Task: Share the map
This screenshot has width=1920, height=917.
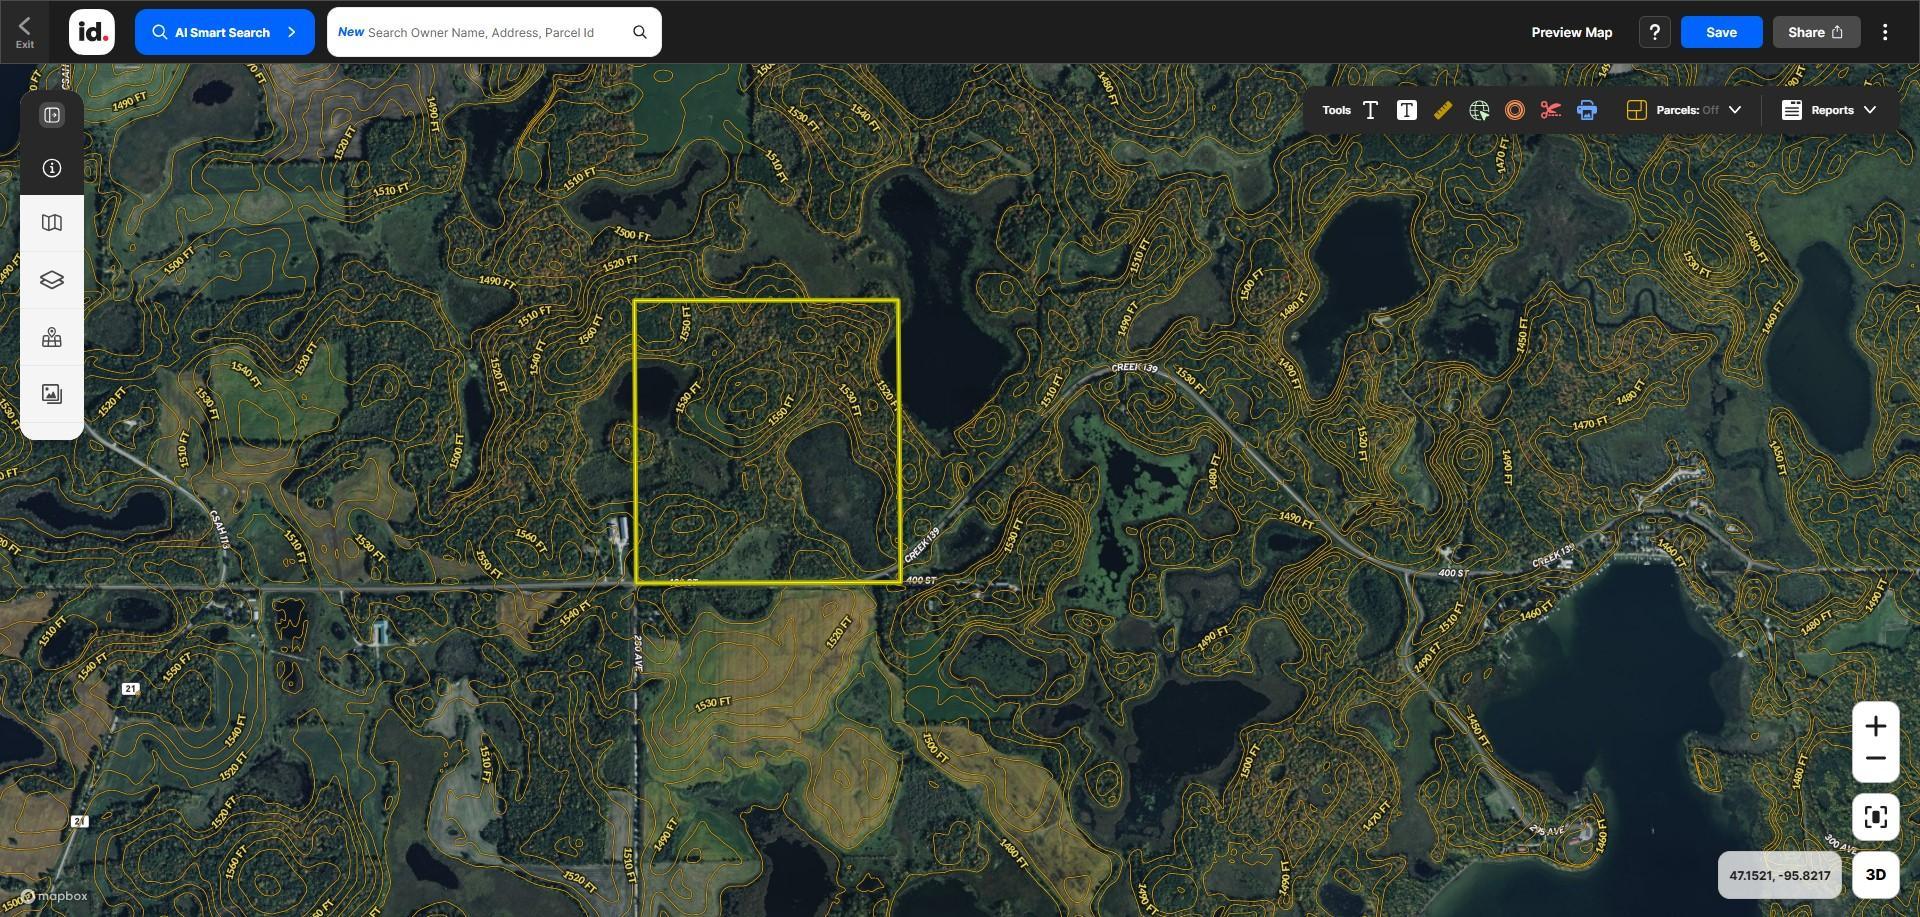Action: [x=1816, y=32]
